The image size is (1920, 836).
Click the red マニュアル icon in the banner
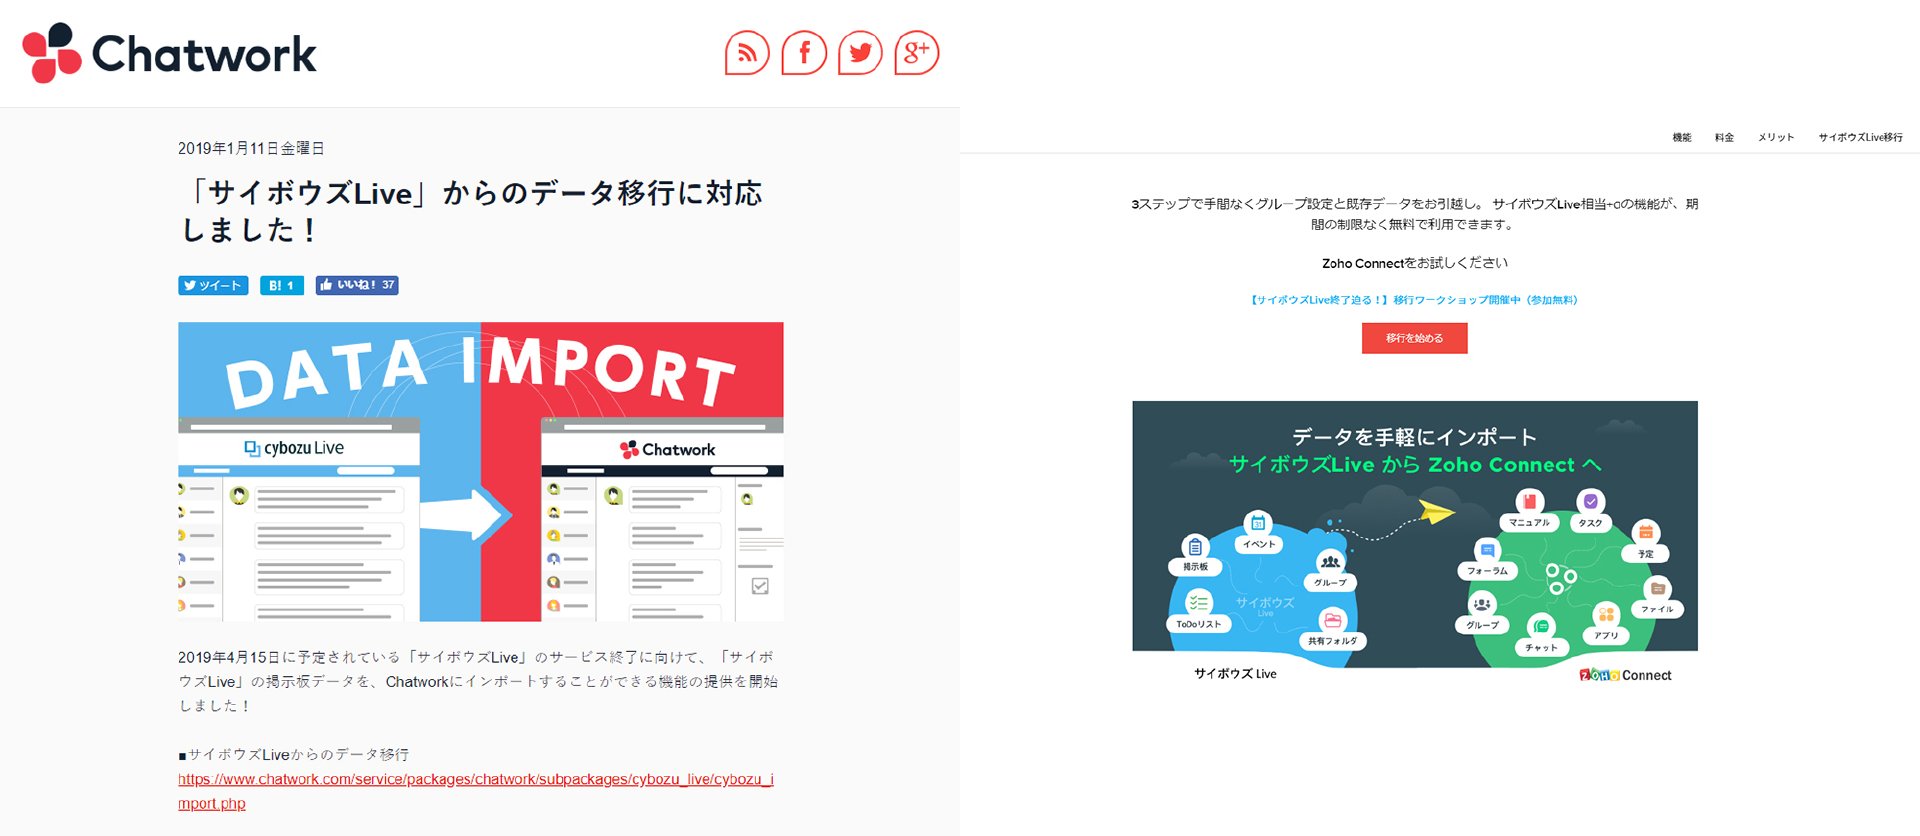(1529, 501)
